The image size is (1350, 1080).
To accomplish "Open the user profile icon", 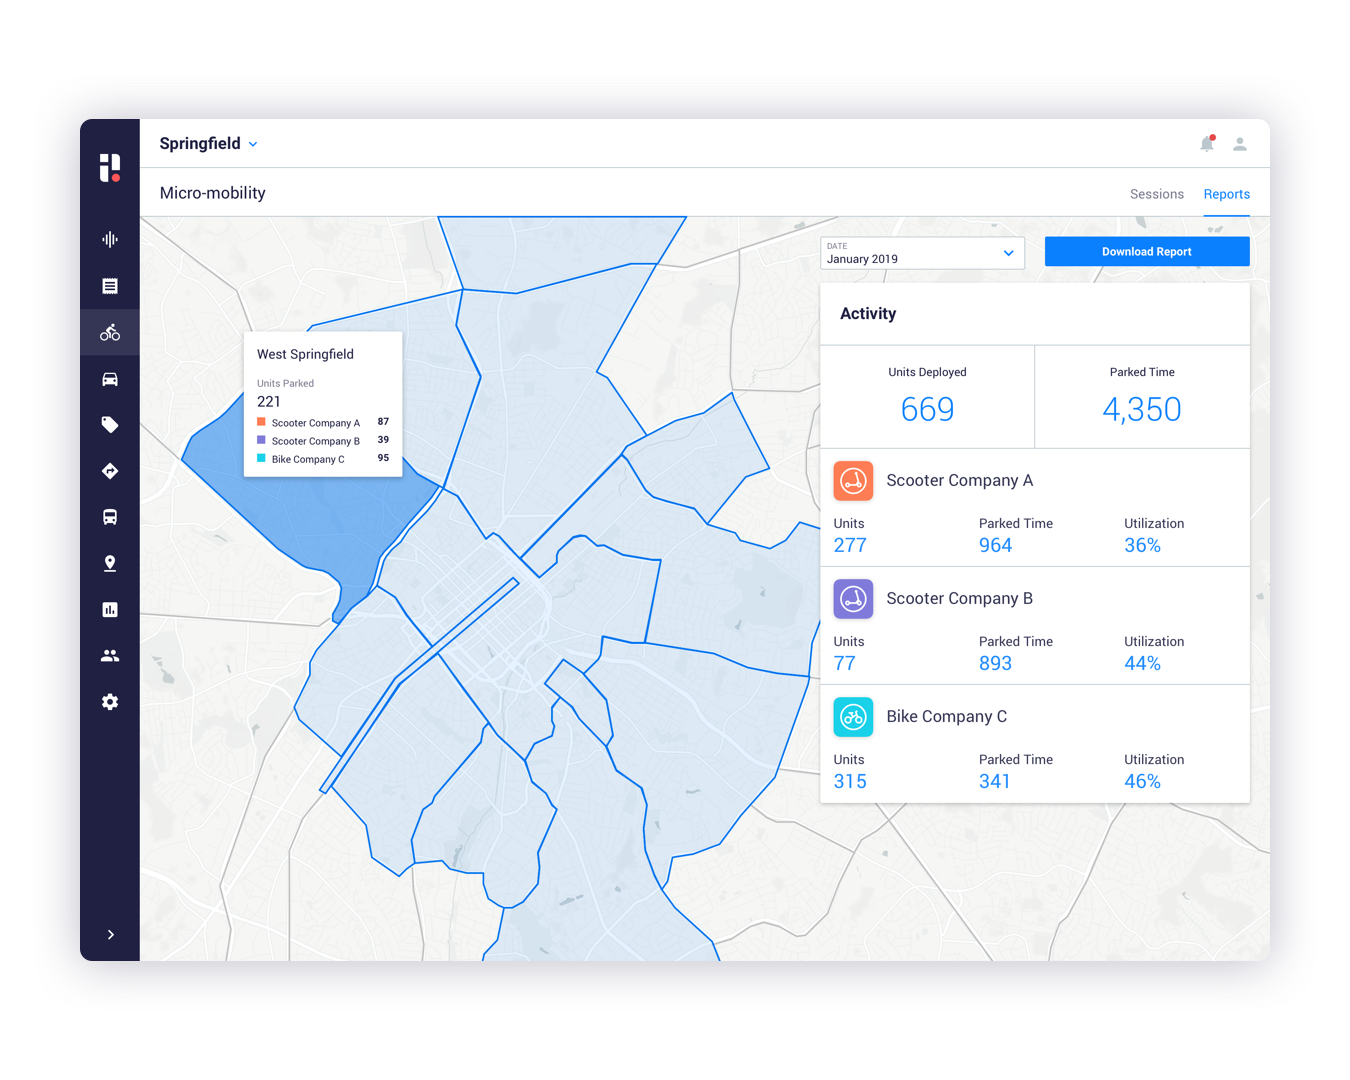I will tap(1240, 144).
